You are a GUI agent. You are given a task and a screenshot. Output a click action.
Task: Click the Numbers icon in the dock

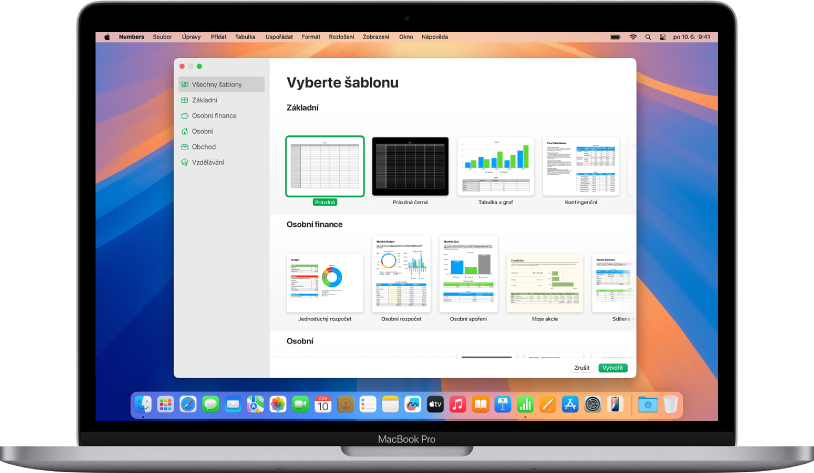point(525,404)
